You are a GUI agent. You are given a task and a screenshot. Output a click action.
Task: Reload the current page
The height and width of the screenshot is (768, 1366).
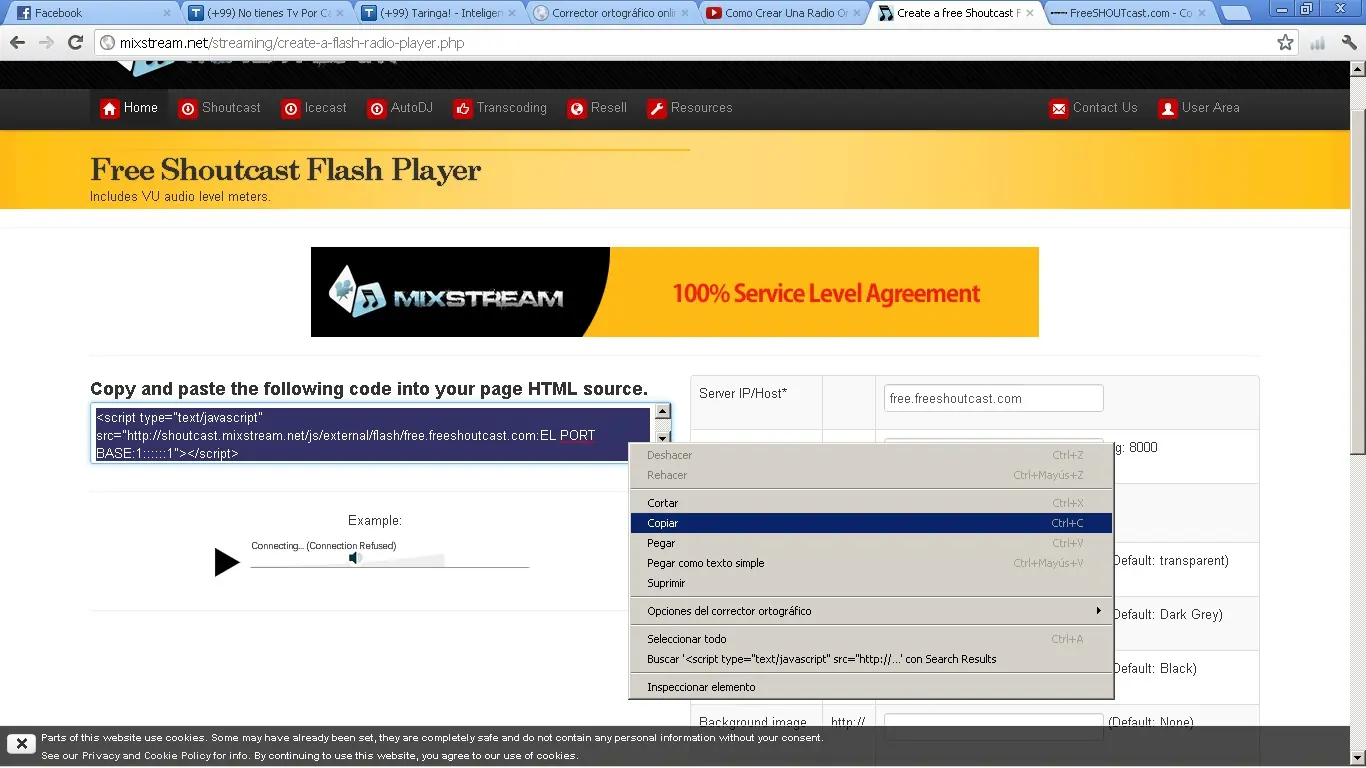click(75, 43)
